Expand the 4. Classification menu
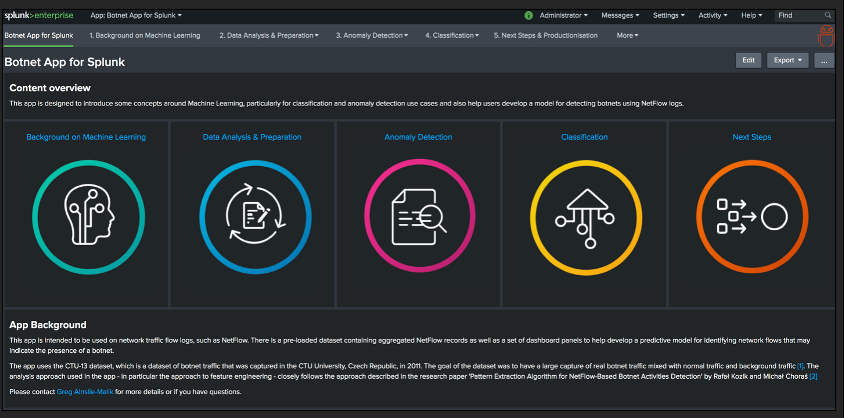Image resolution: width=844 pixels, height=418 pixels. click(452, 36)
